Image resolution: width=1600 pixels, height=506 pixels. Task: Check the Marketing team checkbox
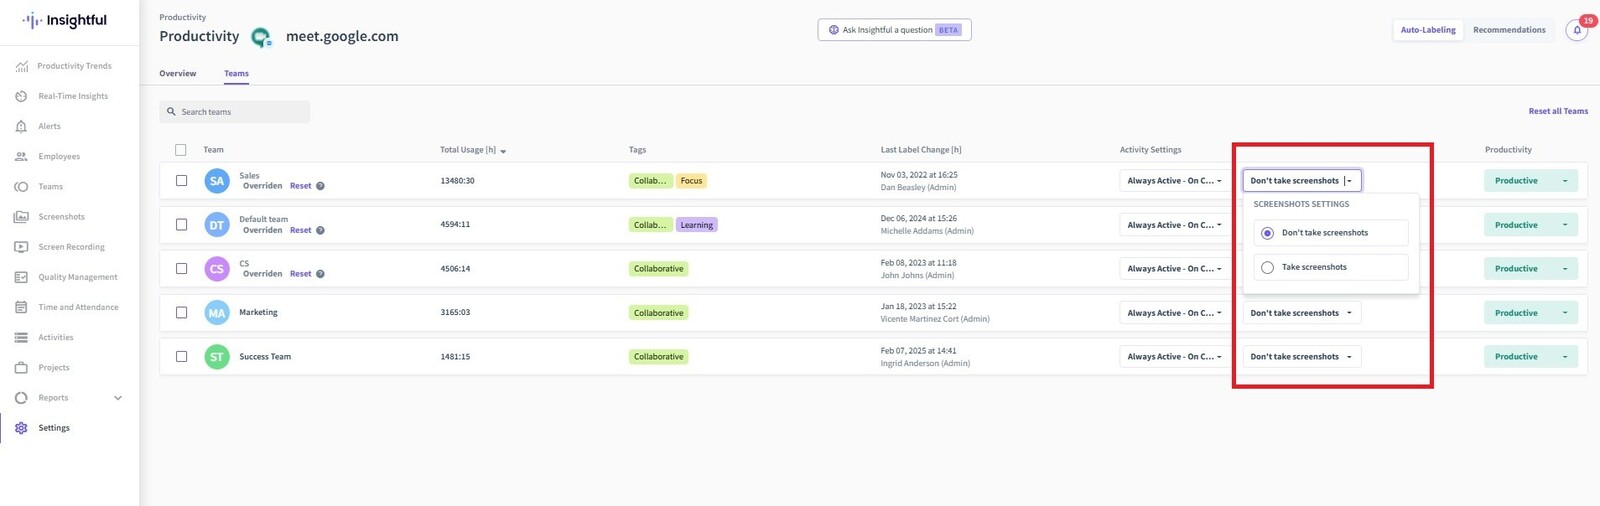181,313
